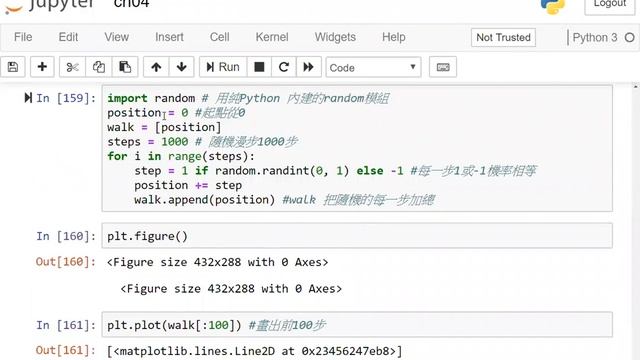
Task: Click the Python logo icon
Action: click(553, 6)
